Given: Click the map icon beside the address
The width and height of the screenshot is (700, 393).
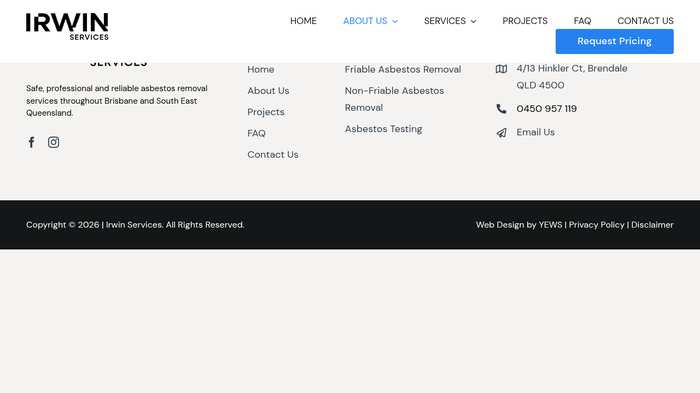Looking at the screenshot, I should point(501,69).
